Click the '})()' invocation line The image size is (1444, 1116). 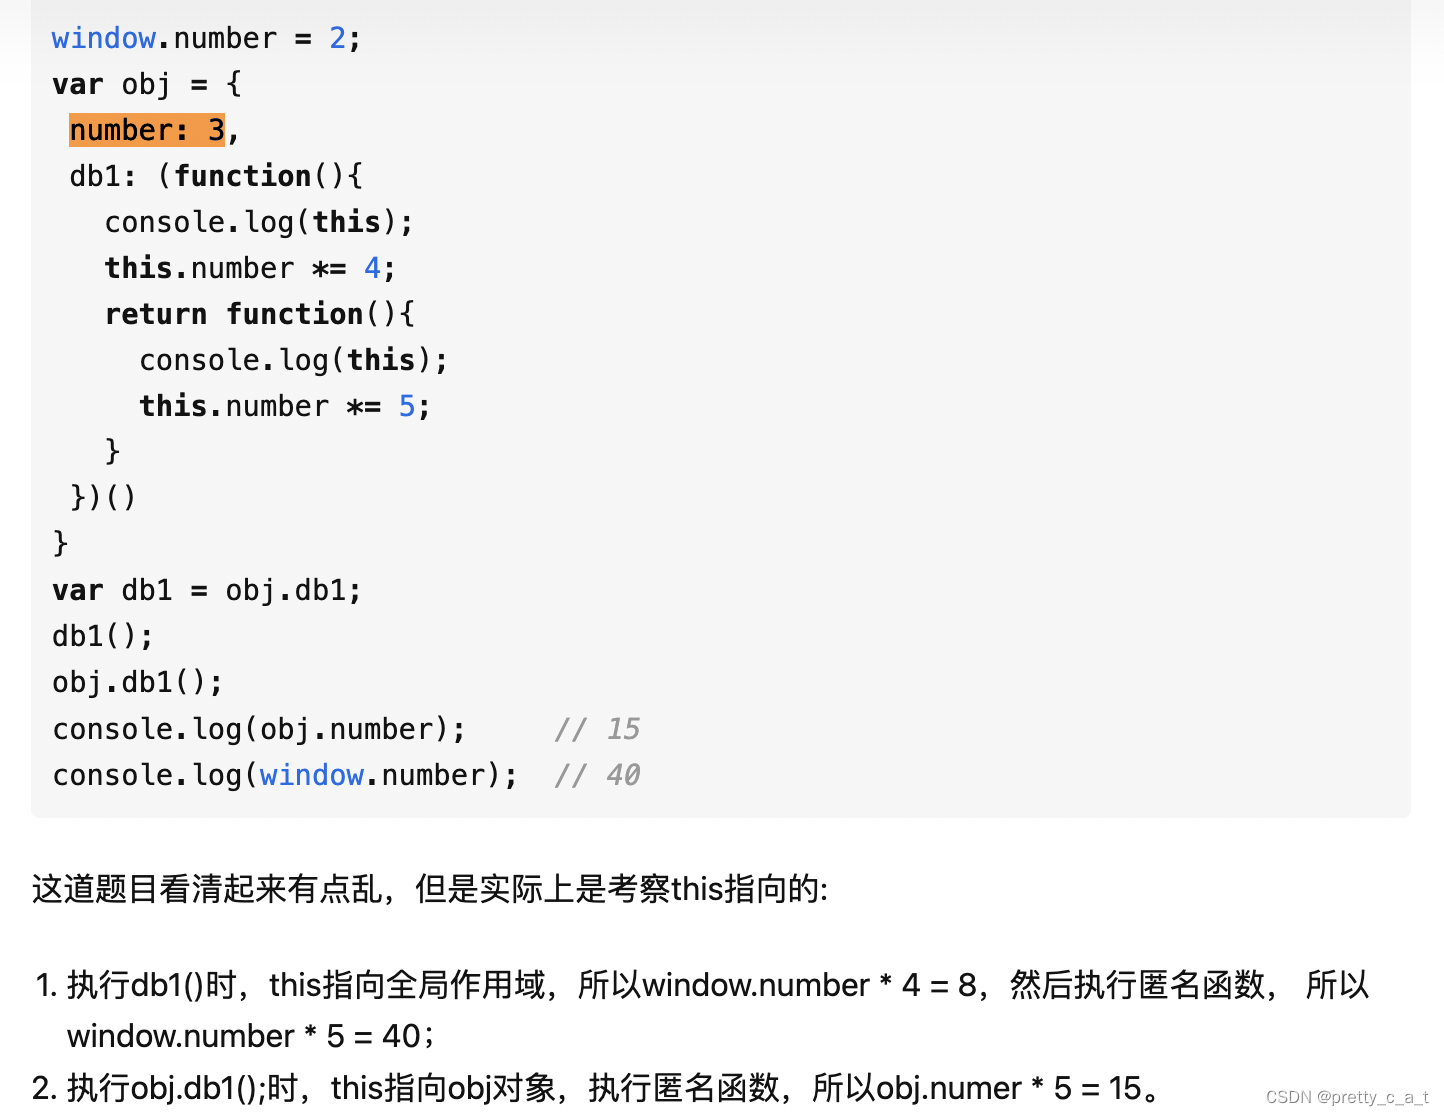(103, 497)
